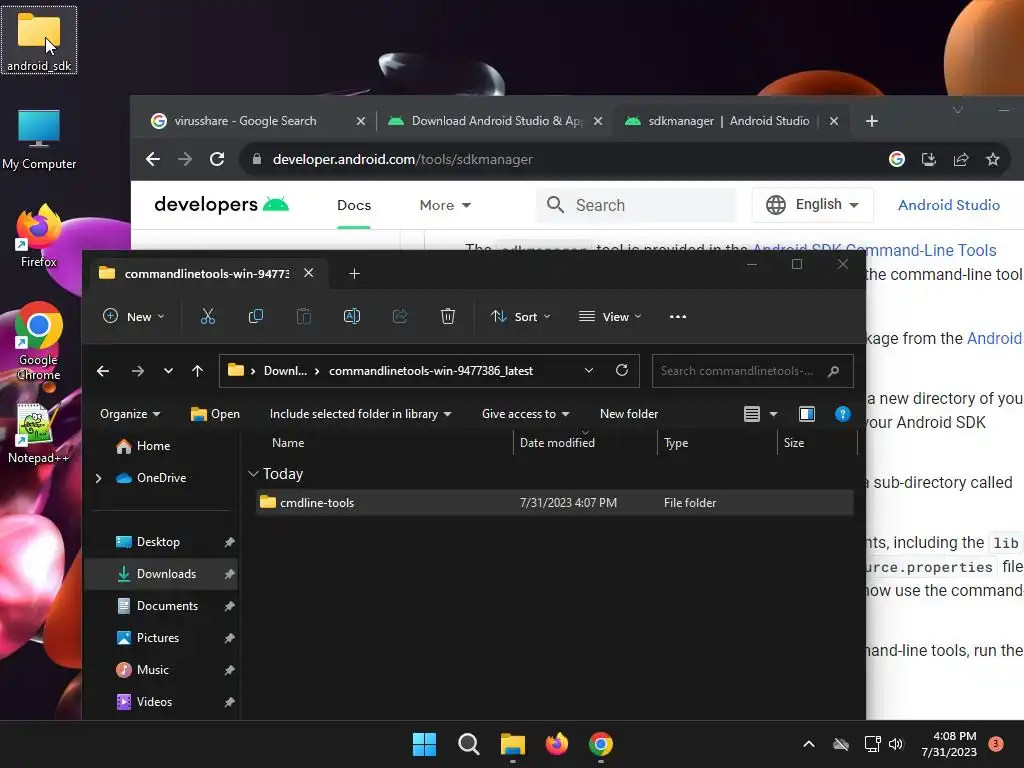This screenshot has height=768, width=1024.
Task: Select Downloads in navigation pane
Action: pos(161,574)
